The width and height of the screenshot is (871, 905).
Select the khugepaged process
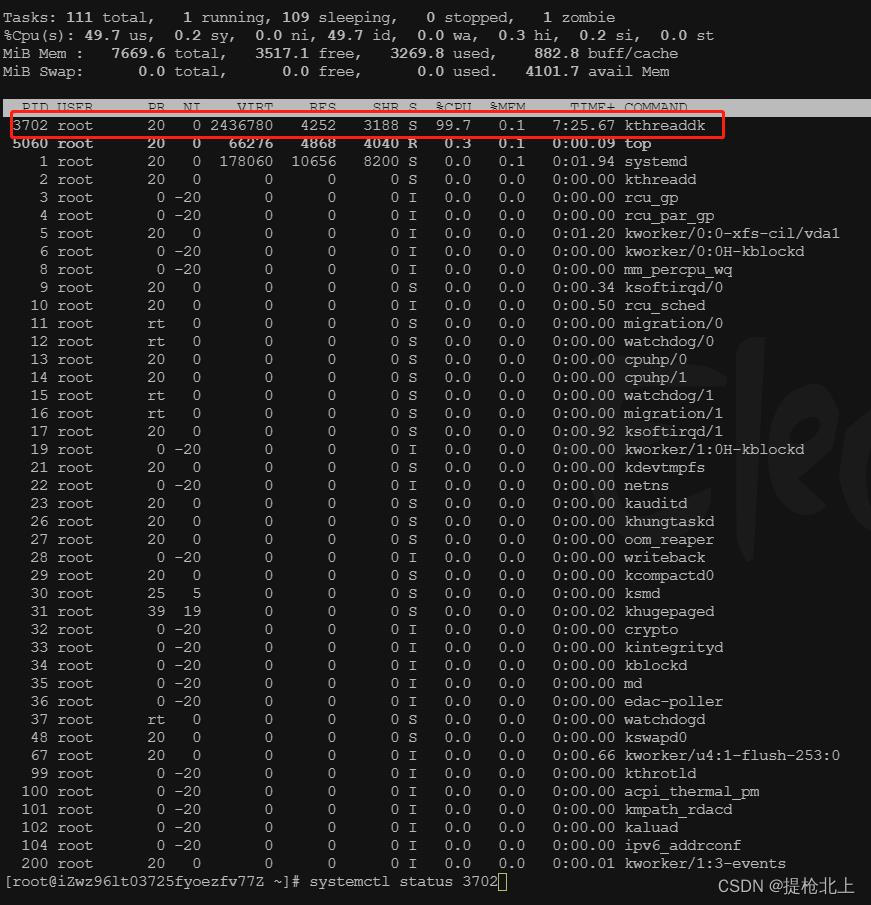click(669, 612)
